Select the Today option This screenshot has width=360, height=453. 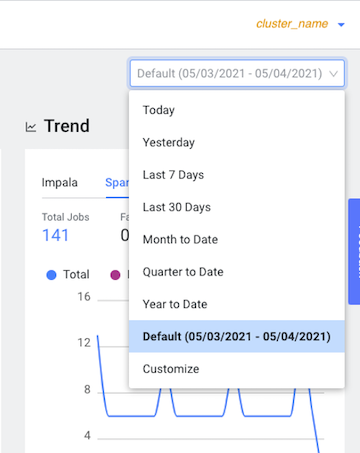pyautogui.click(x=237, y=110)
